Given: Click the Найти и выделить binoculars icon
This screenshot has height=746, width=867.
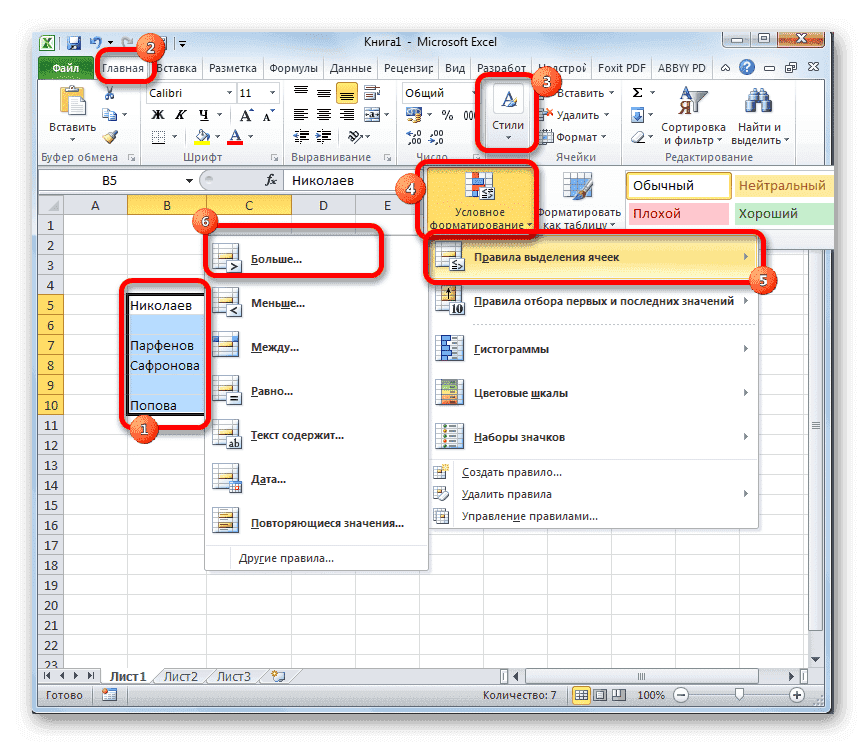Looking at the screenshot, I should 757,100.
